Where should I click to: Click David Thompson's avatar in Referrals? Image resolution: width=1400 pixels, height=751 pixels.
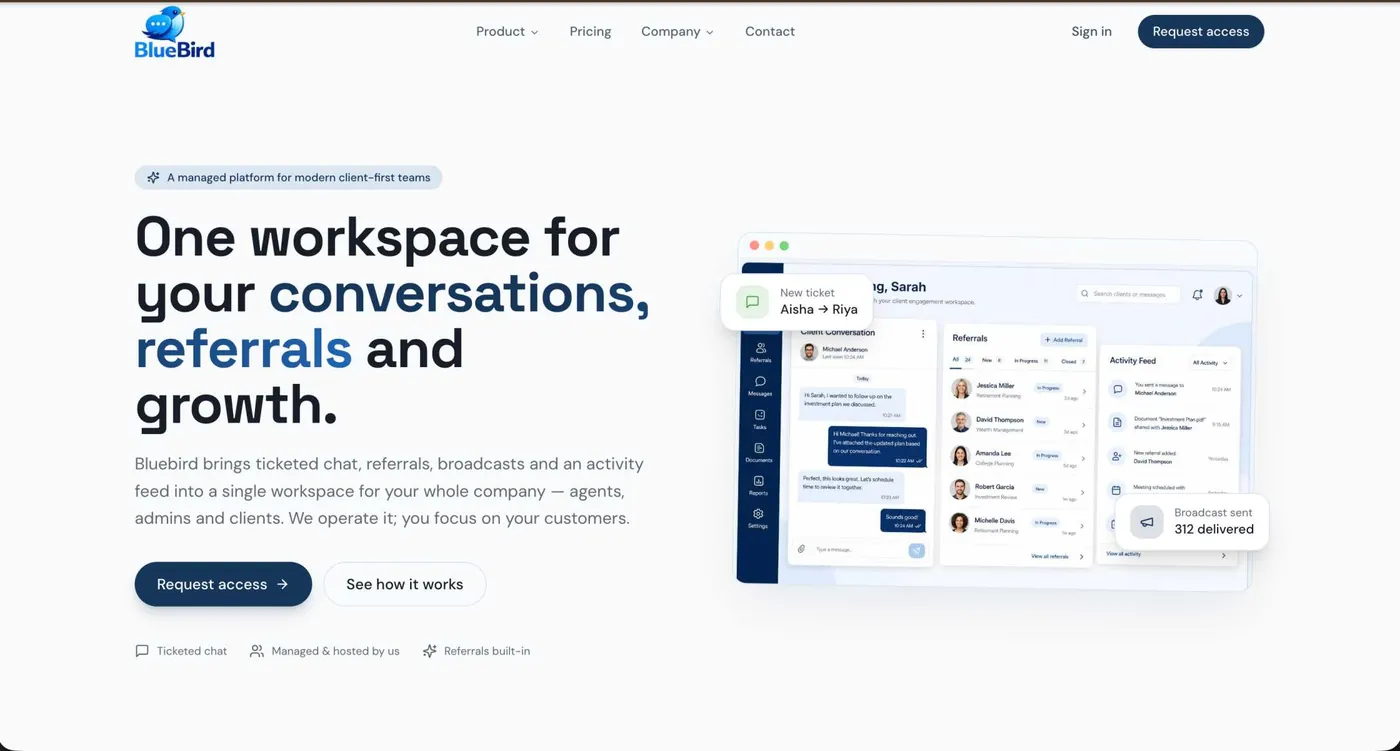coord(961,422)
